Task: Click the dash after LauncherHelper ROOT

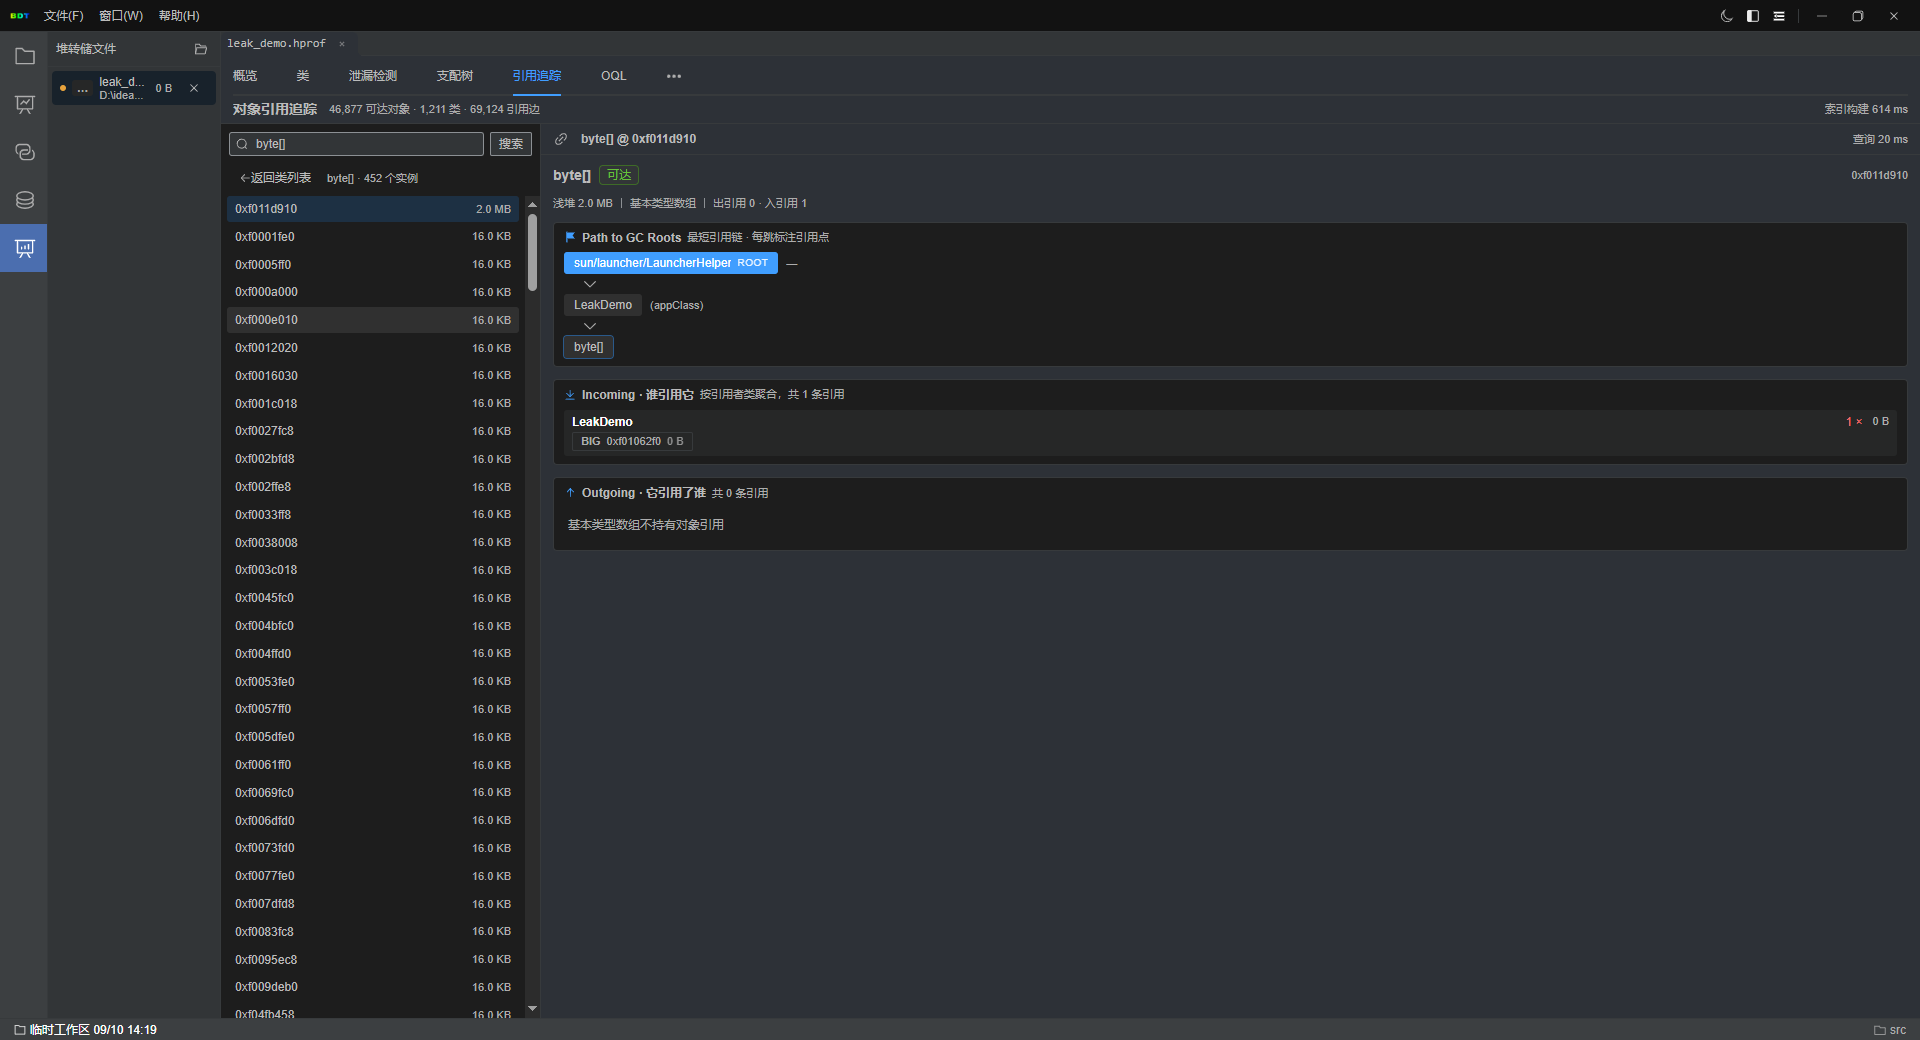Action: (x=792, y=264)
